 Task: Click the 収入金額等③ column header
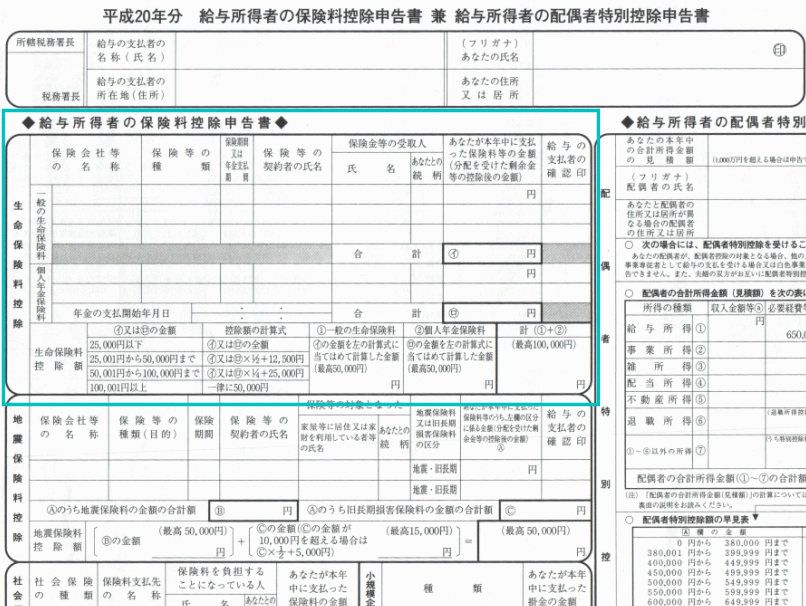[x=736, y=307]
